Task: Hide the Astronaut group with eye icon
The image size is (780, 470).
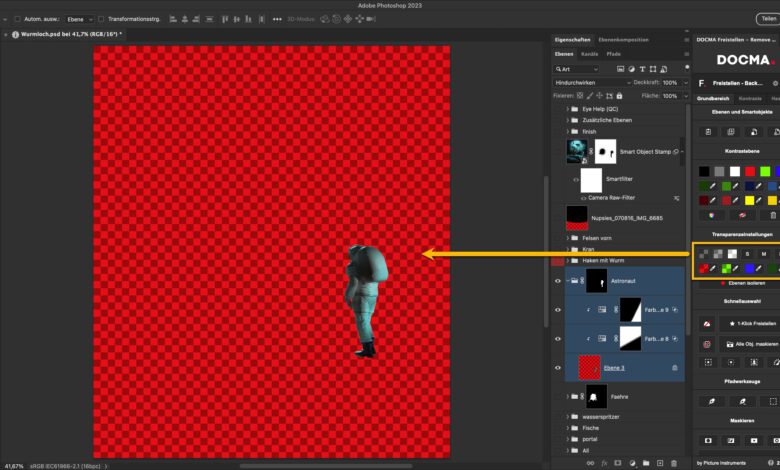Action: 558,282
